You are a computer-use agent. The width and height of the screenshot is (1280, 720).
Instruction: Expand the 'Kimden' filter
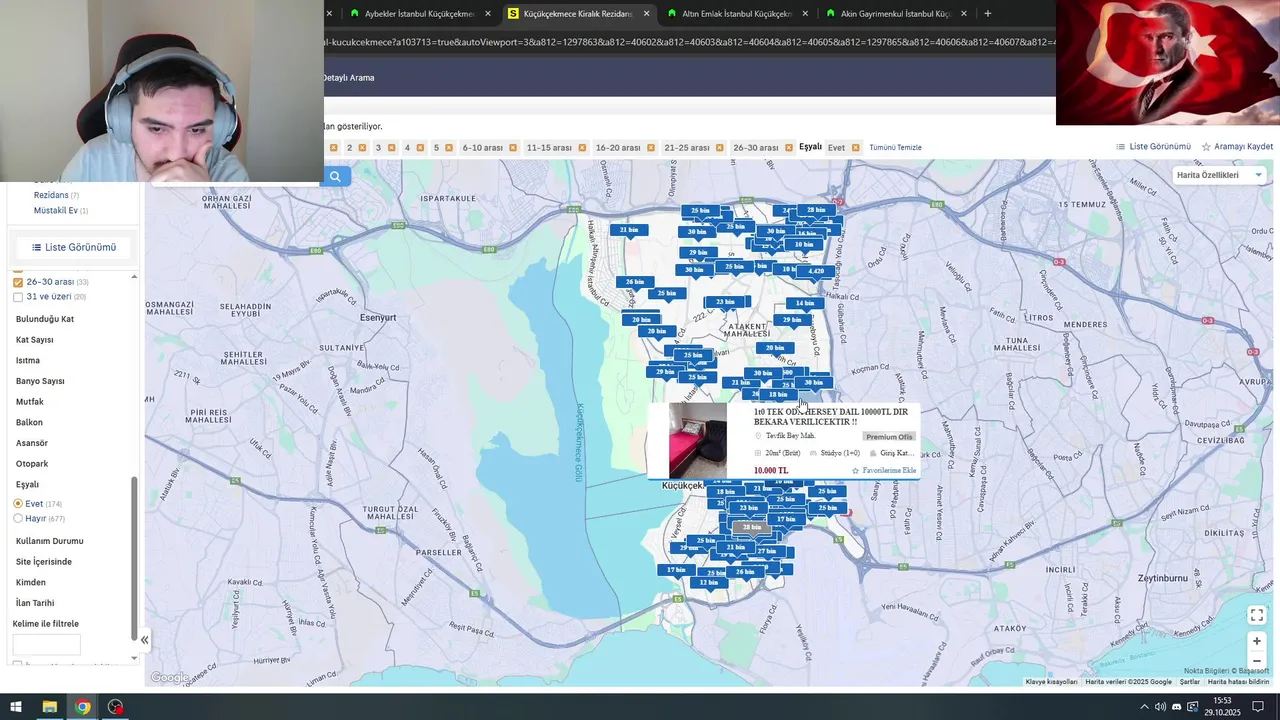(31, 582)
